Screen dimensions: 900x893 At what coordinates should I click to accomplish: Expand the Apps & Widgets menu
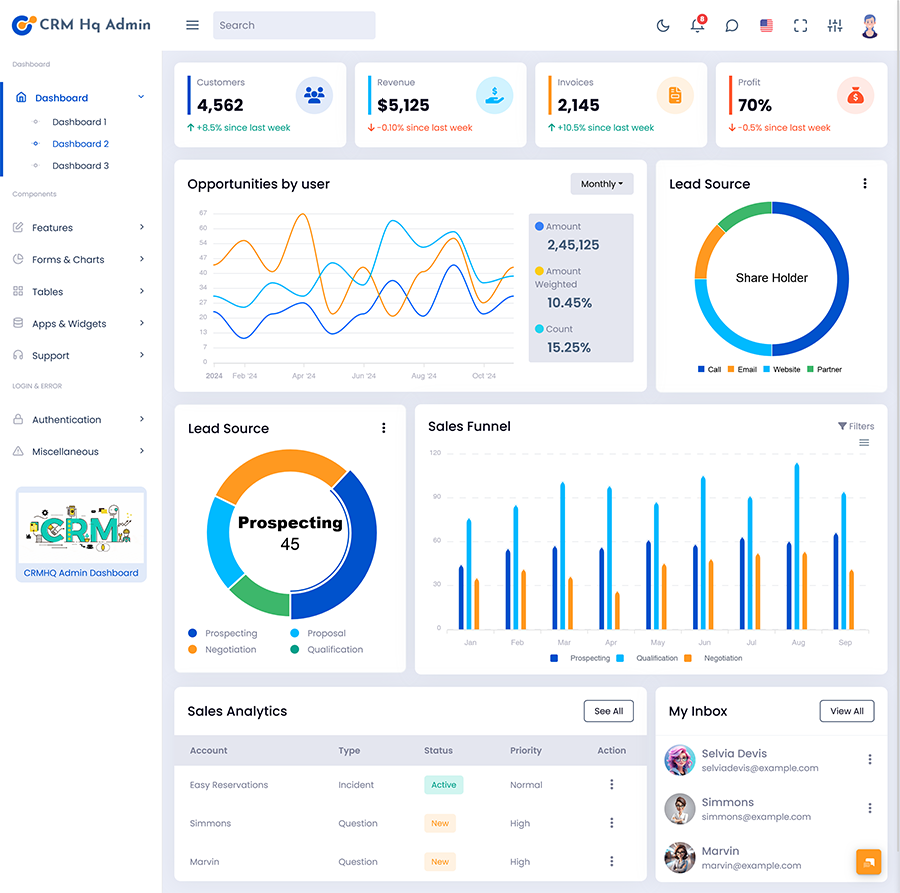click(79, 324)
